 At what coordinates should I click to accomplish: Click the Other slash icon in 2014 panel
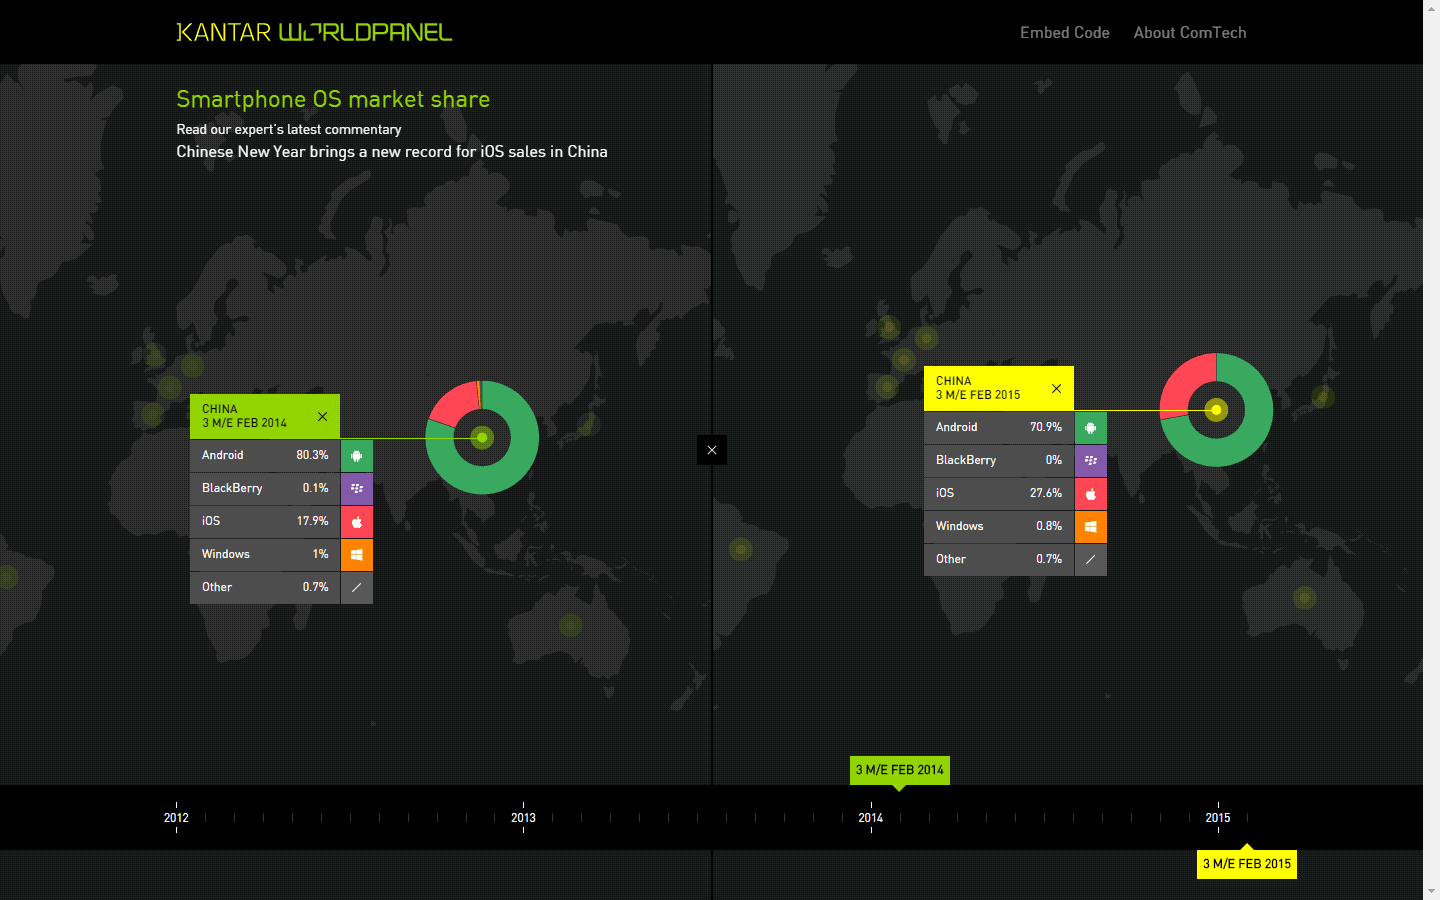(x=357, y=587)
